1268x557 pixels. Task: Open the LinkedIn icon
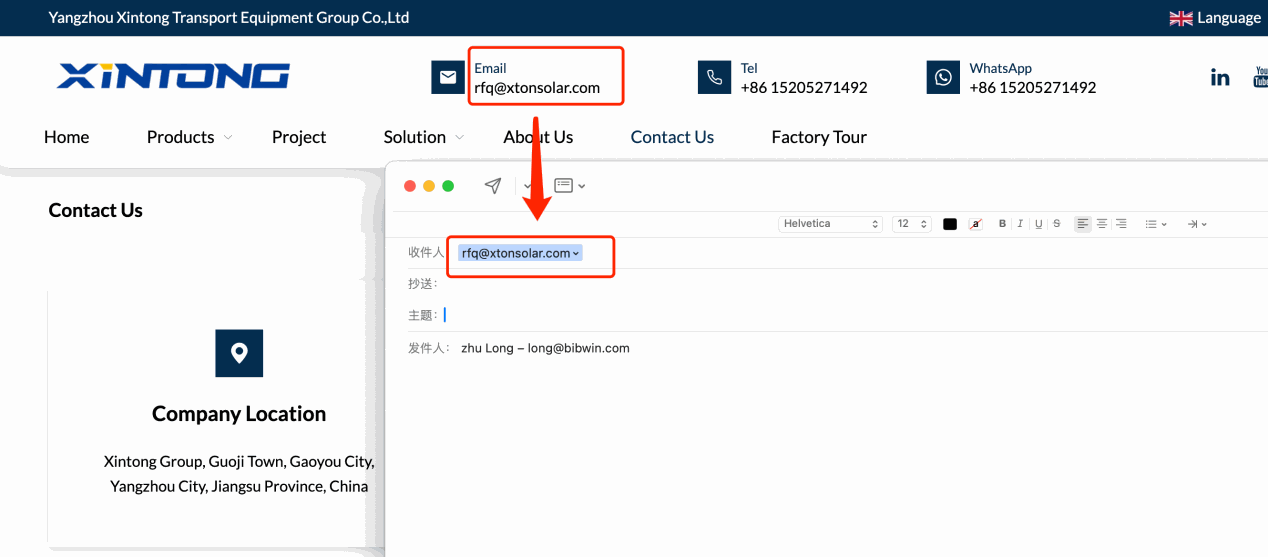point(1220,77)
